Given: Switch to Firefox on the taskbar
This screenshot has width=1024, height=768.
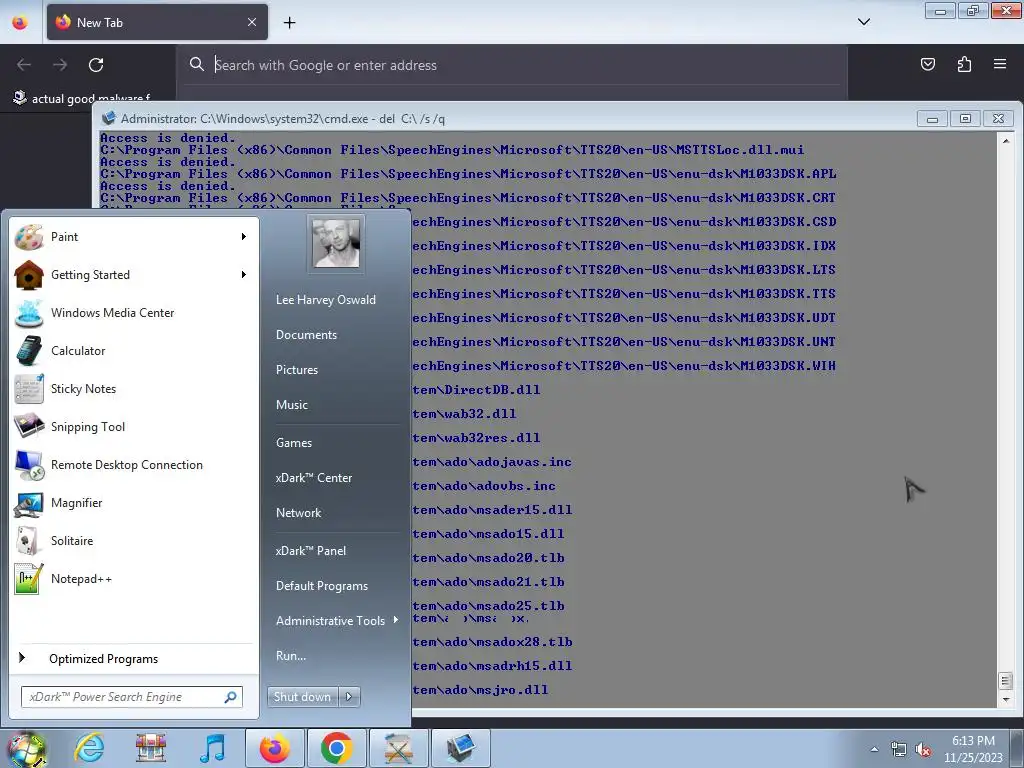Looking at the screenshot, I should [274, 748].
